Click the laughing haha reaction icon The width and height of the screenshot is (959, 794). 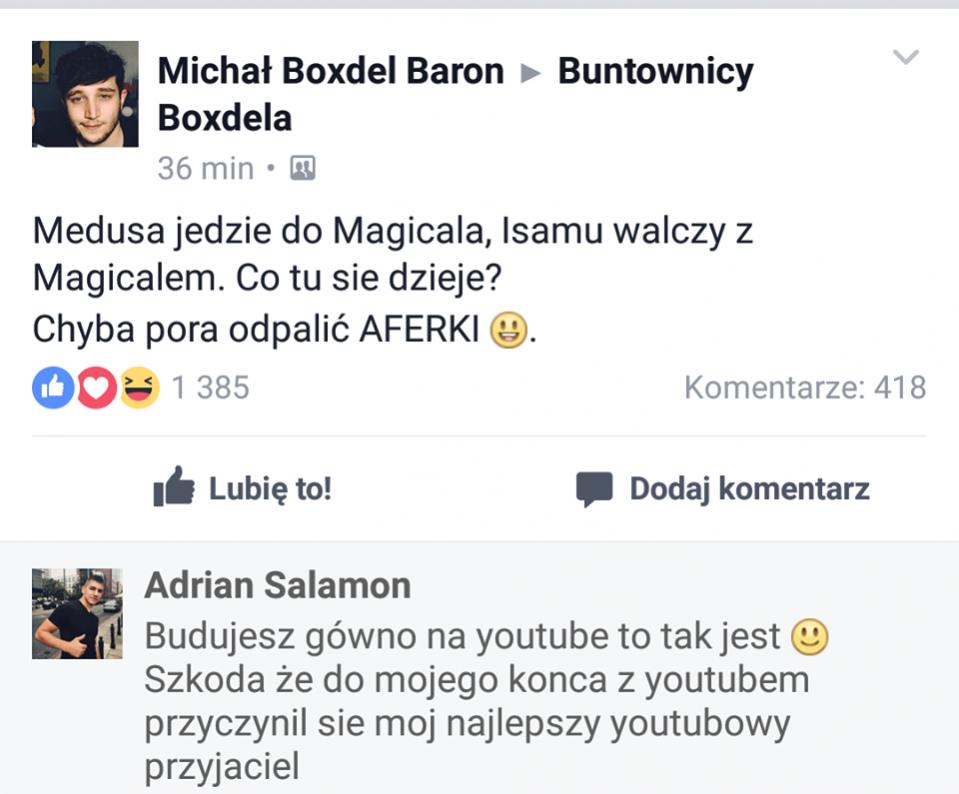point(139,388)
